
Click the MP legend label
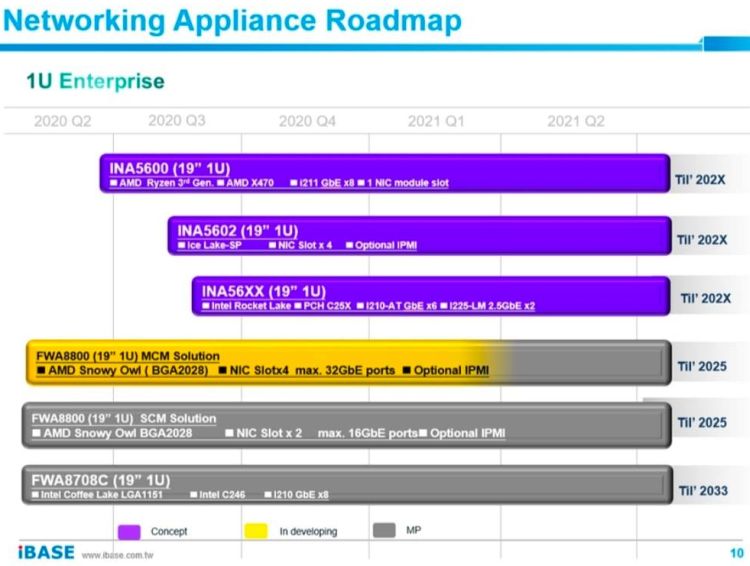point(413,530)
